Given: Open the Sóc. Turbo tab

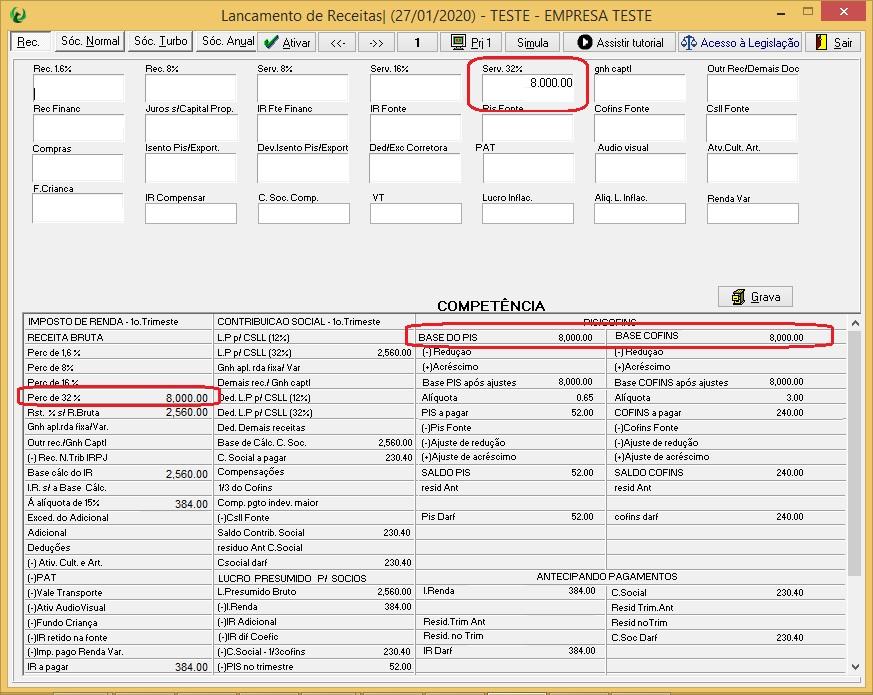Looking at the screenshot, I should (x=160, y=42).
